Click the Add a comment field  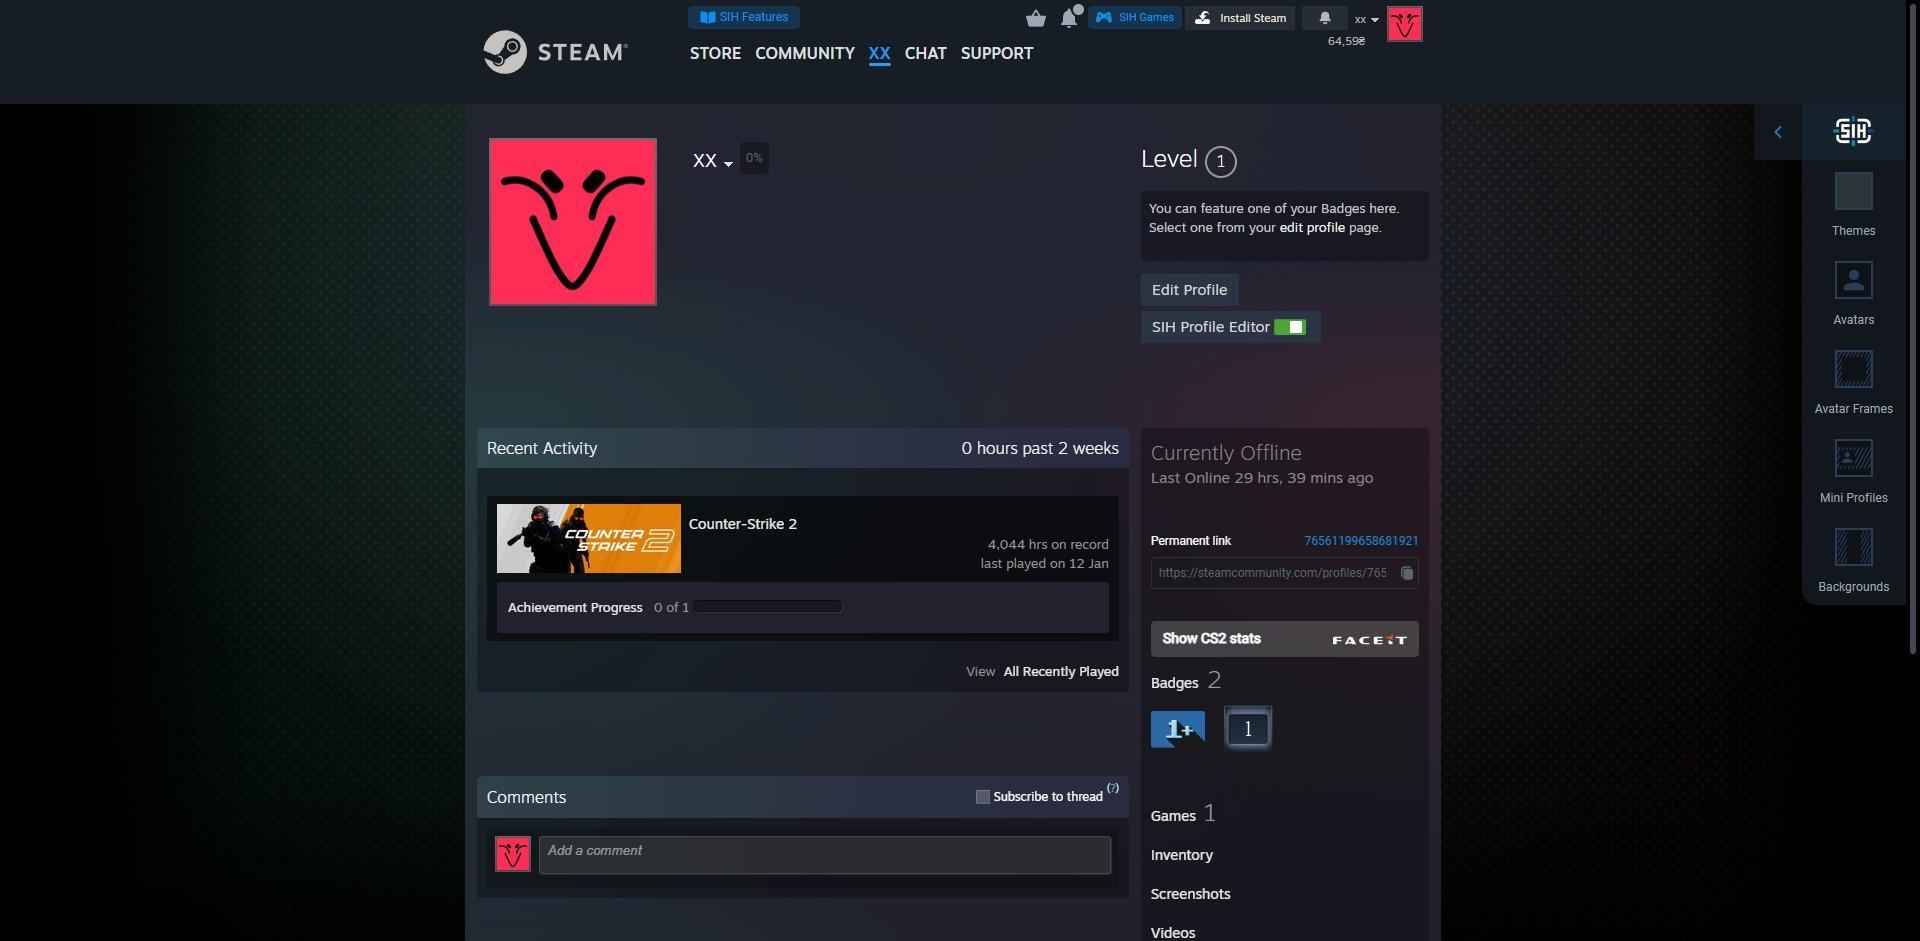[824, 854]
